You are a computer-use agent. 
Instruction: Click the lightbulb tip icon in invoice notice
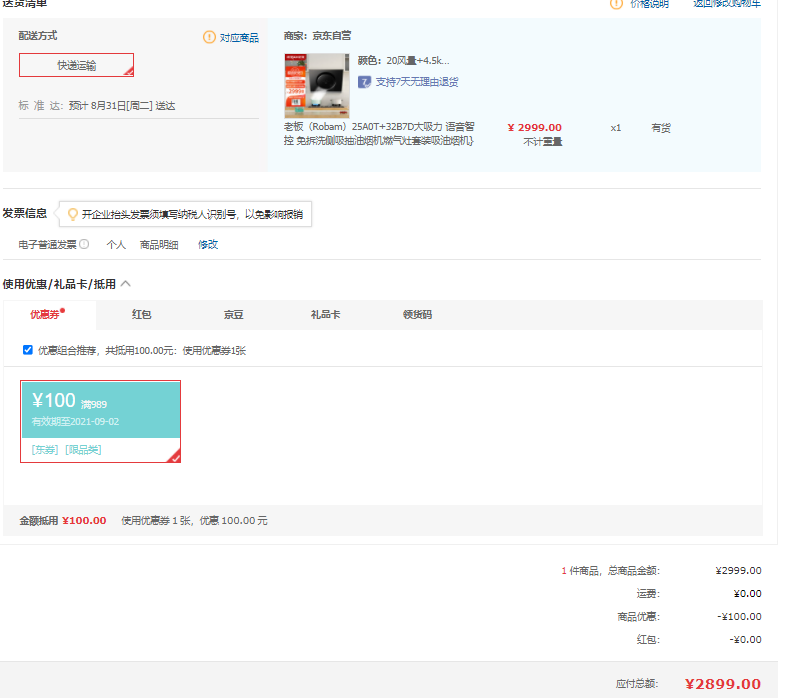pos(73,214)
